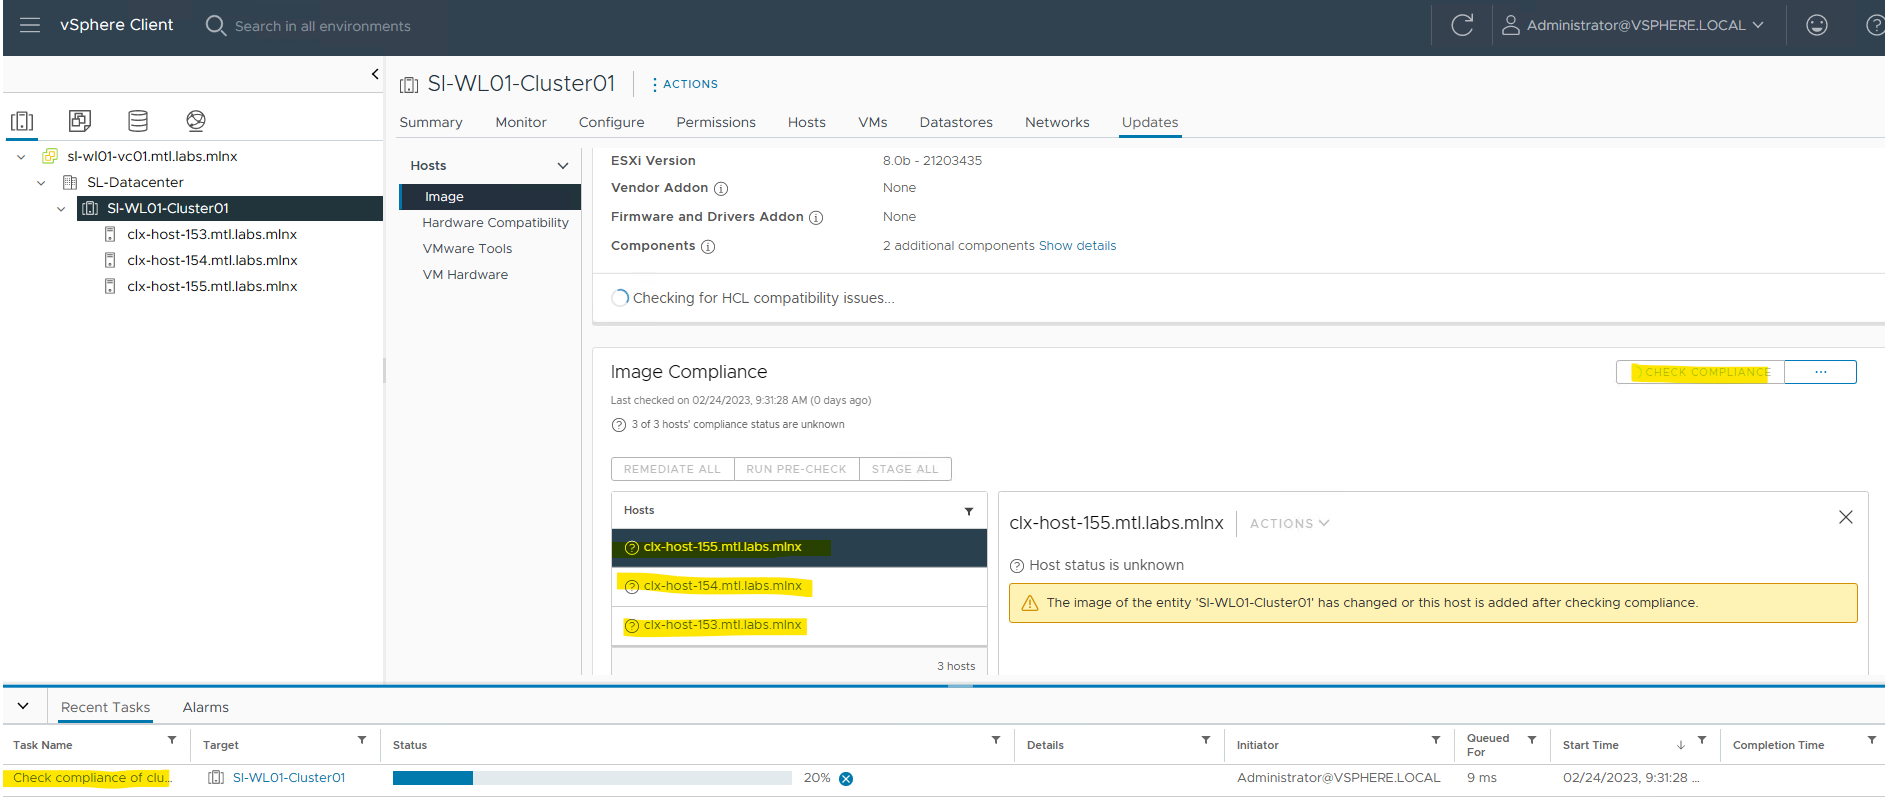Switch to VMs and Templates inventory view
This screenshot has width=1885, height=797.
[80, 121]
